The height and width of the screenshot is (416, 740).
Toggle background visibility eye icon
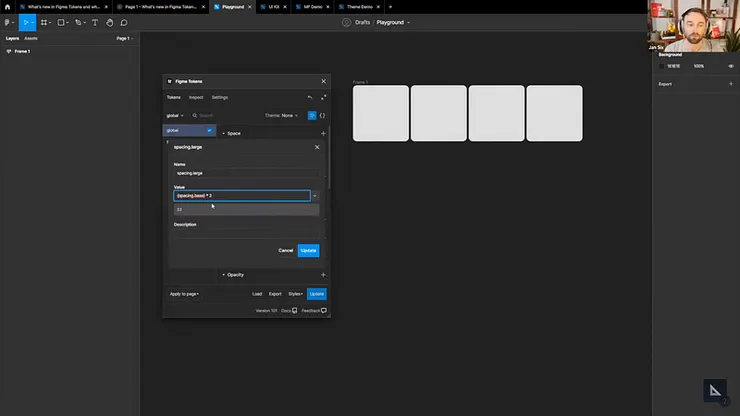tap(731, 66)
